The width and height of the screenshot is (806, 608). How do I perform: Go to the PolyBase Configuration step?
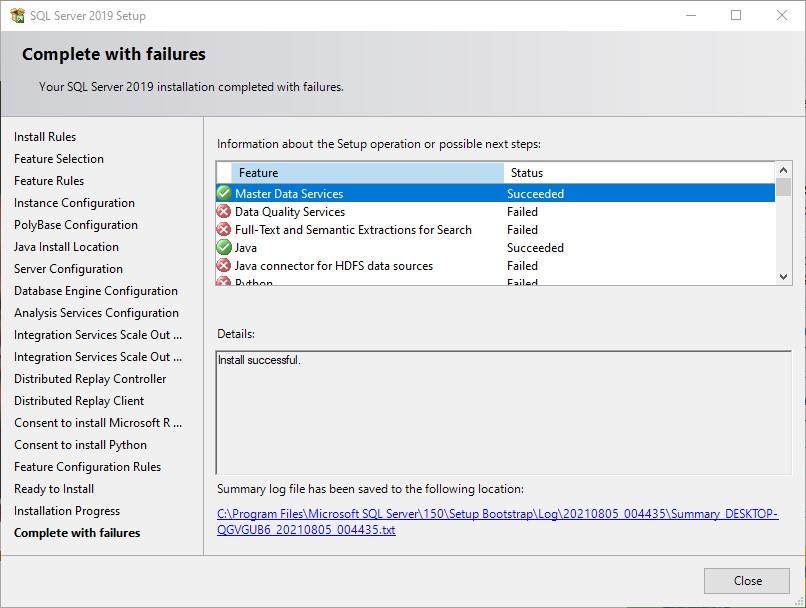point(76,225)
